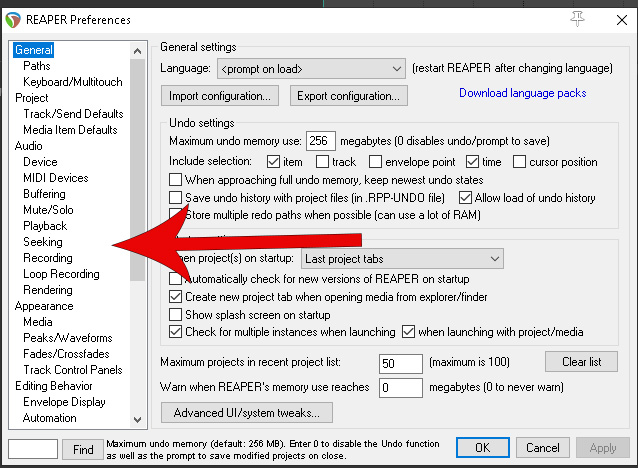Viewport: 638px width, 468px height.
Task: Close the REAPER Preferences dialog
Action: 621,20
